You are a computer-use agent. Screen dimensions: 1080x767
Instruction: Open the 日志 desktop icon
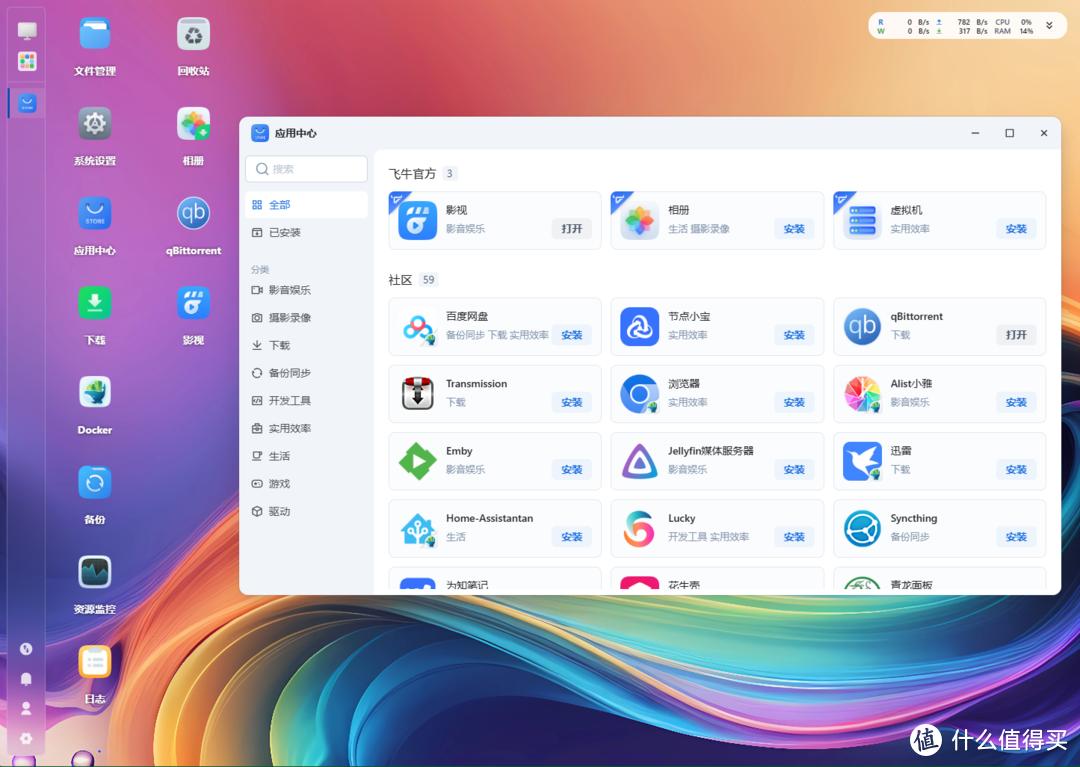[94, 662]
